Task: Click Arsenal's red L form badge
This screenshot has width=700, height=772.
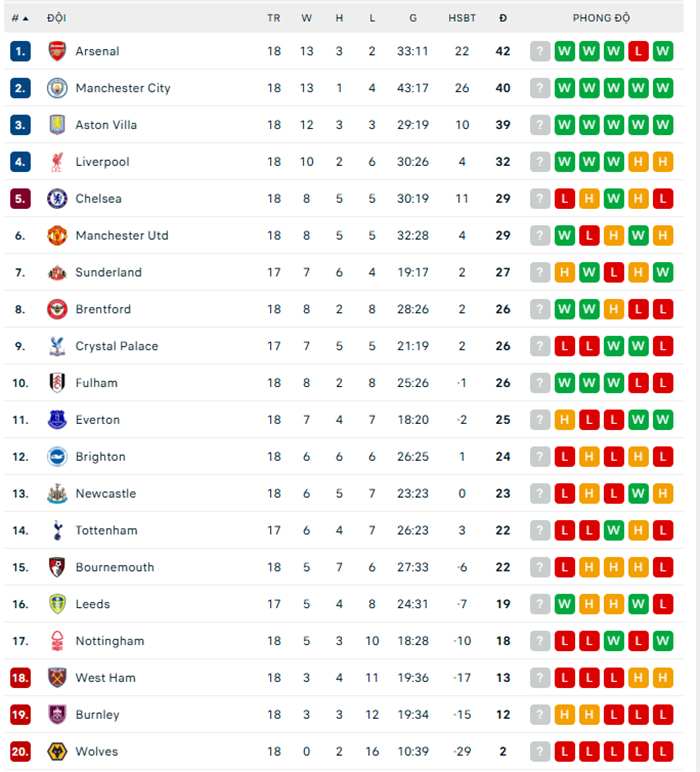Action: tap(638, 51)
